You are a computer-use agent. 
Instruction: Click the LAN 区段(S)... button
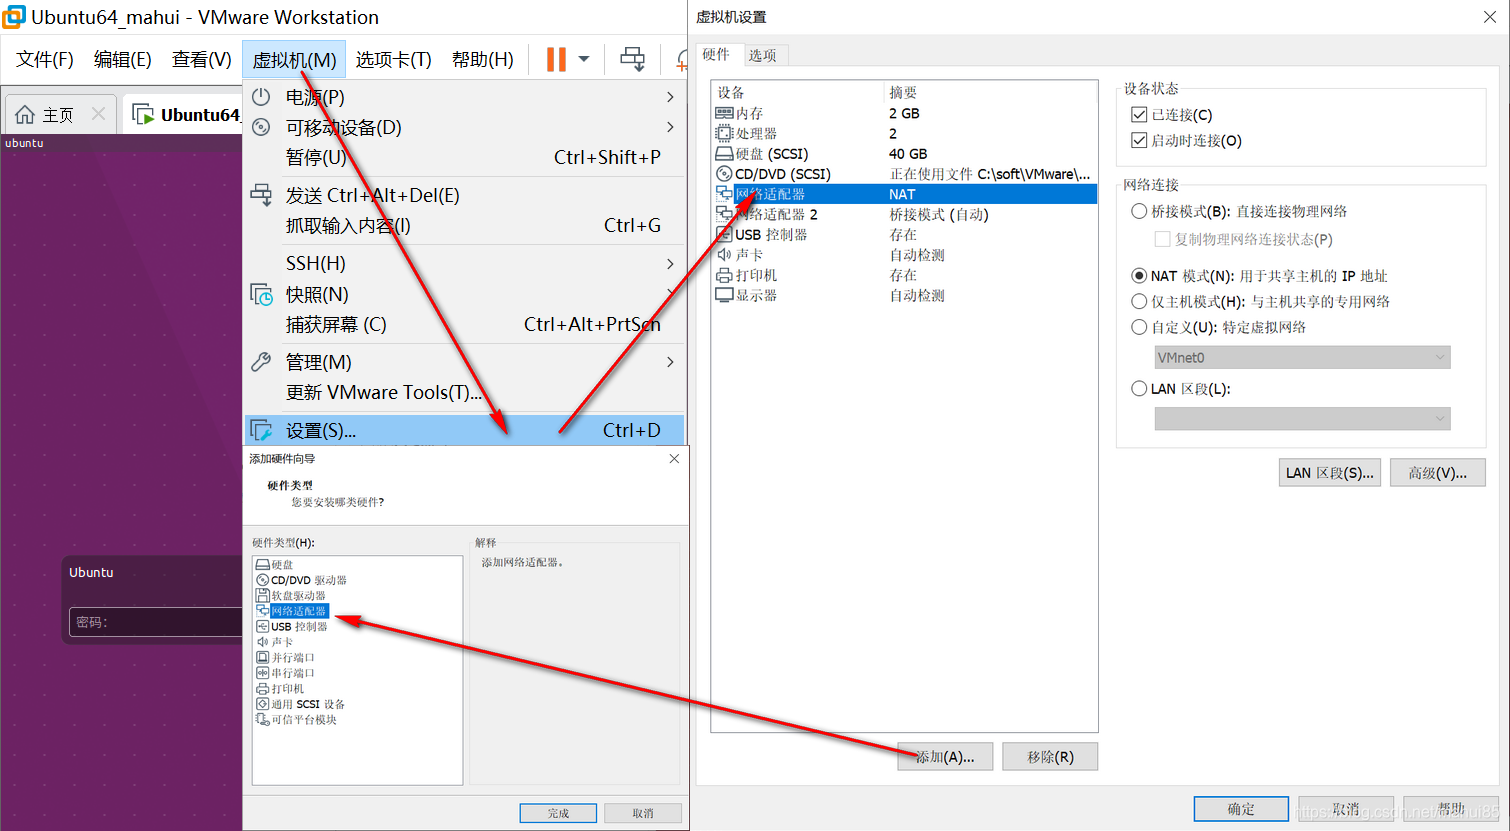coord(1330,473)
